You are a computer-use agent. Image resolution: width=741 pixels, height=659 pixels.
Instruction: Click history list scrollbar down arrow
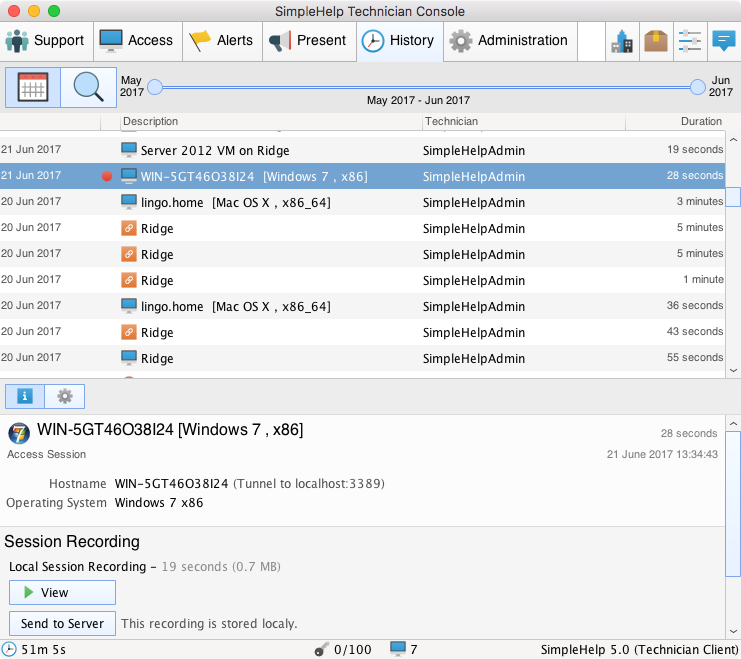(733, 370)
